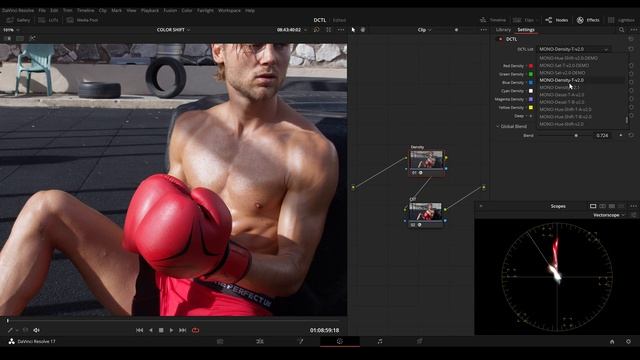Reset the DCTL effect

[631, 39]
